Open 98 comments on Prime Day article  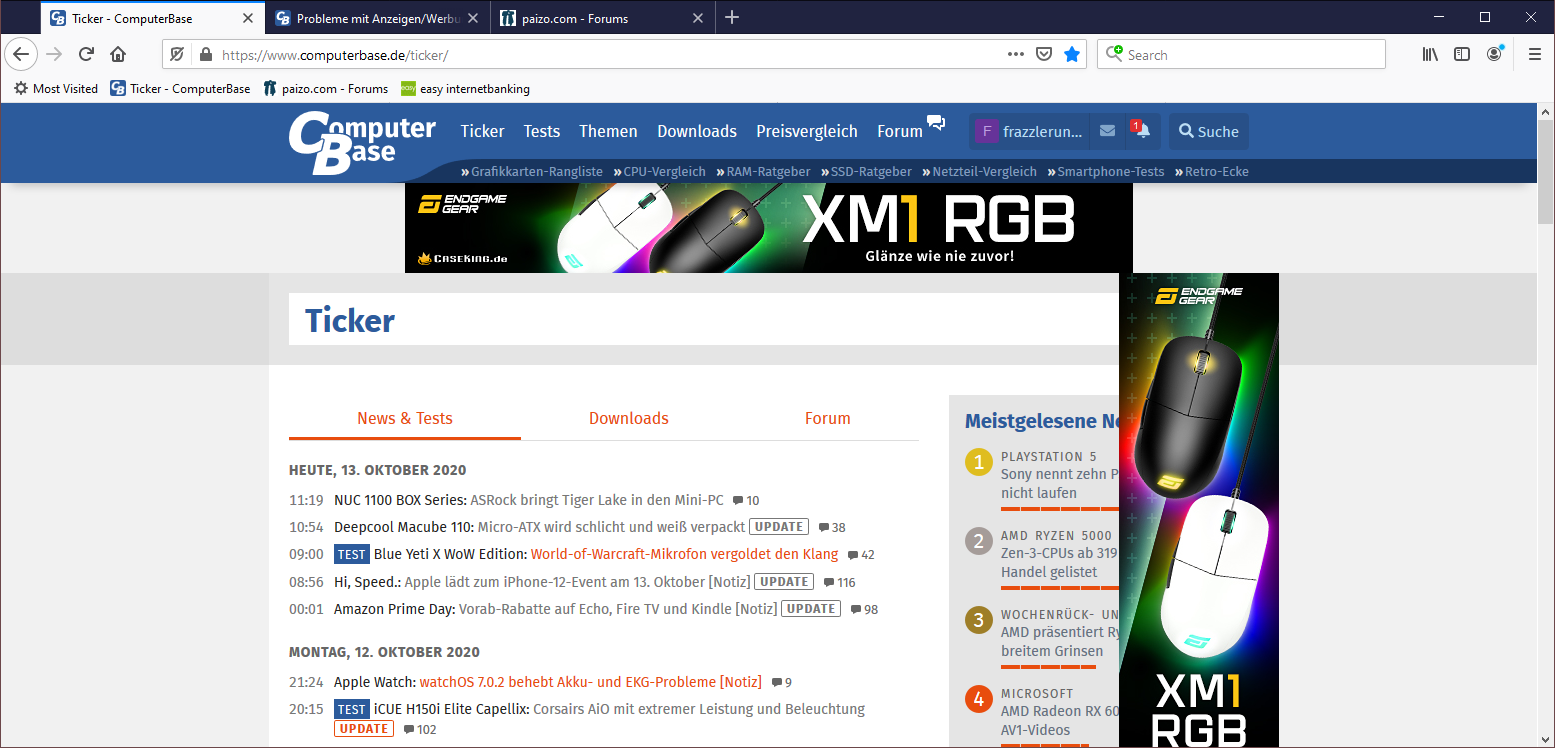(864, 609)
